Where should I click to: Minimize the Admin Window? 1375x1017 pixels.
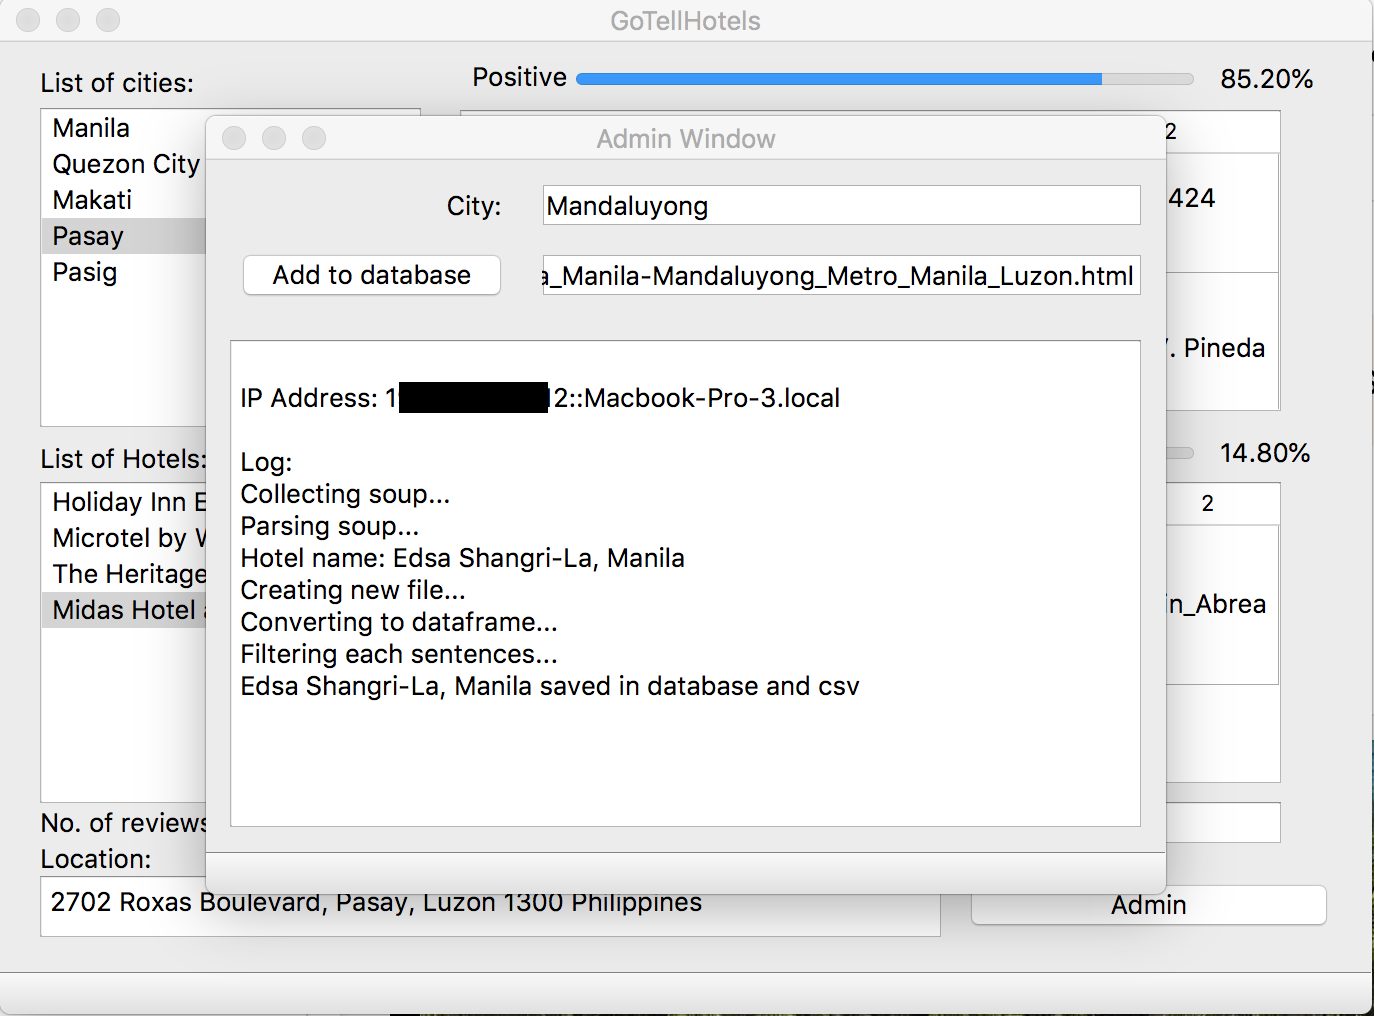point(274,138)
